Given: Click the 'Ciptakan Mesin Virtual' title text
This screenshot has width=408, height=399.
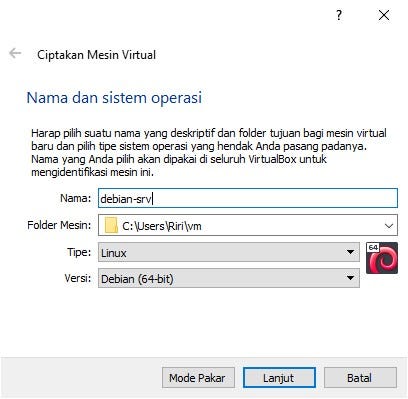Looking at the screenshot, I should pyautogui.click(x=96, y=55).
